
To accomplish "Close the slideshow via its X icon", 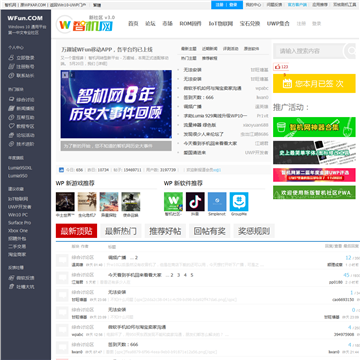I will point(65,74).
